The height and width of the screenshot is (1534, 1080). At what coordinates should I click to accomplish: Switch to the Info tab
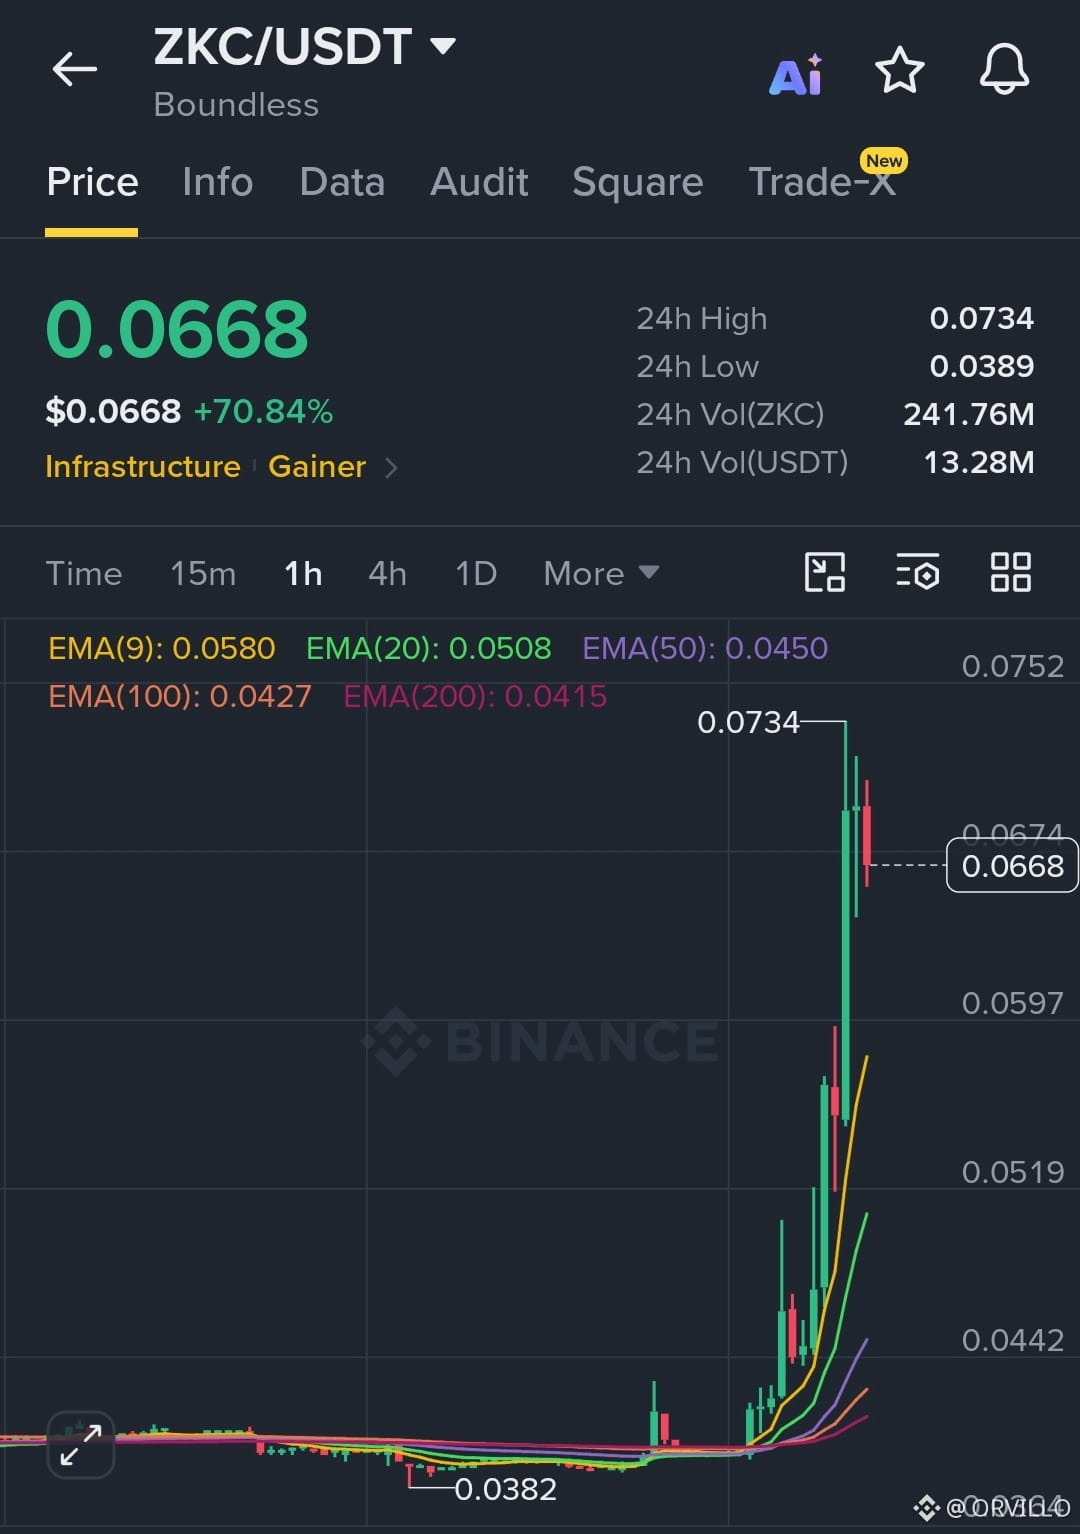tap(217, 182)
